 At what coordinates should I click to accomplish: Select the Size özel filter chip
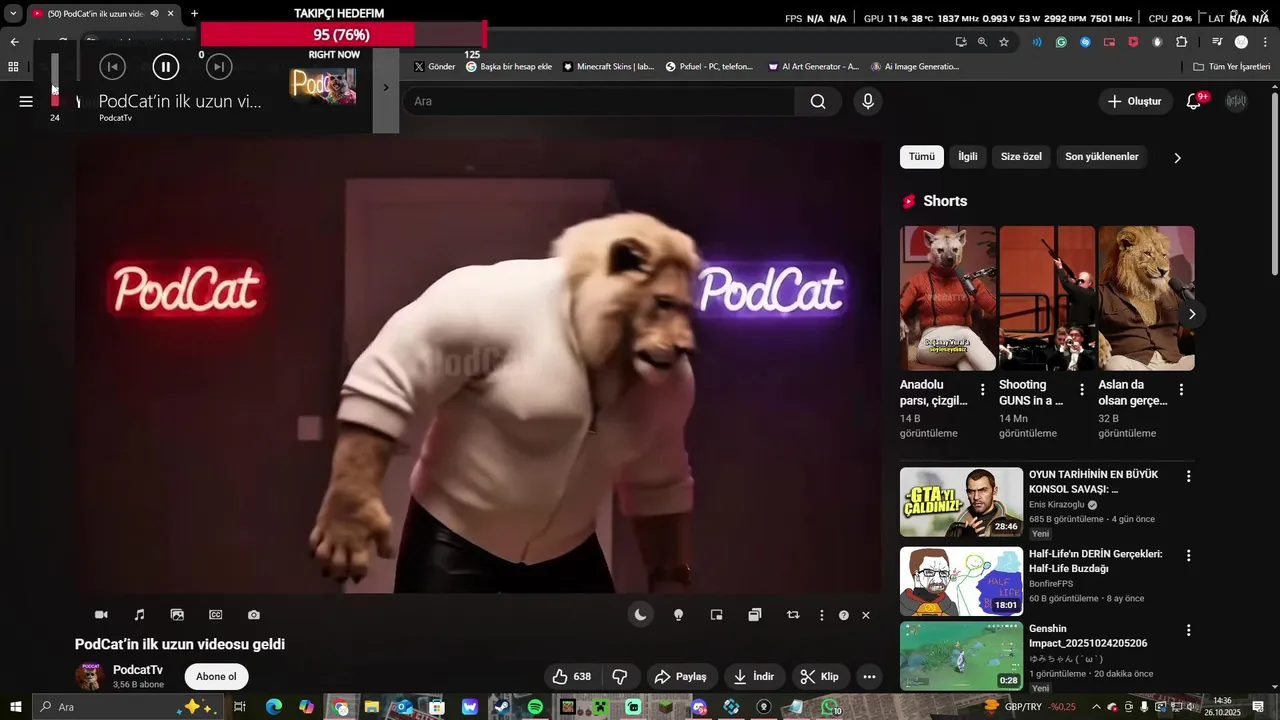pos(1021,157)
